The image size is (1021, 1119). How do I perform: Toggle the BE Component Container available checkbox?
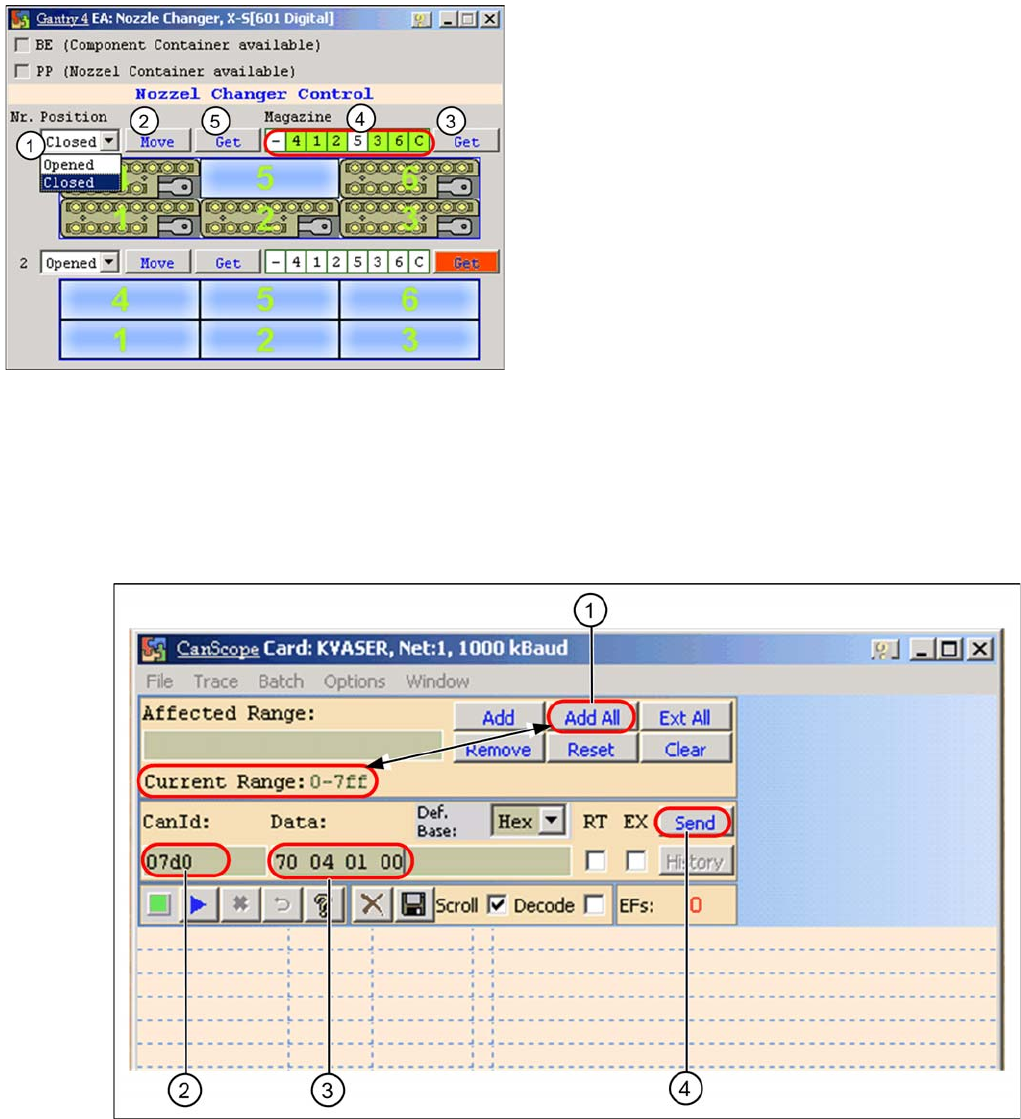tap(22, 45)
